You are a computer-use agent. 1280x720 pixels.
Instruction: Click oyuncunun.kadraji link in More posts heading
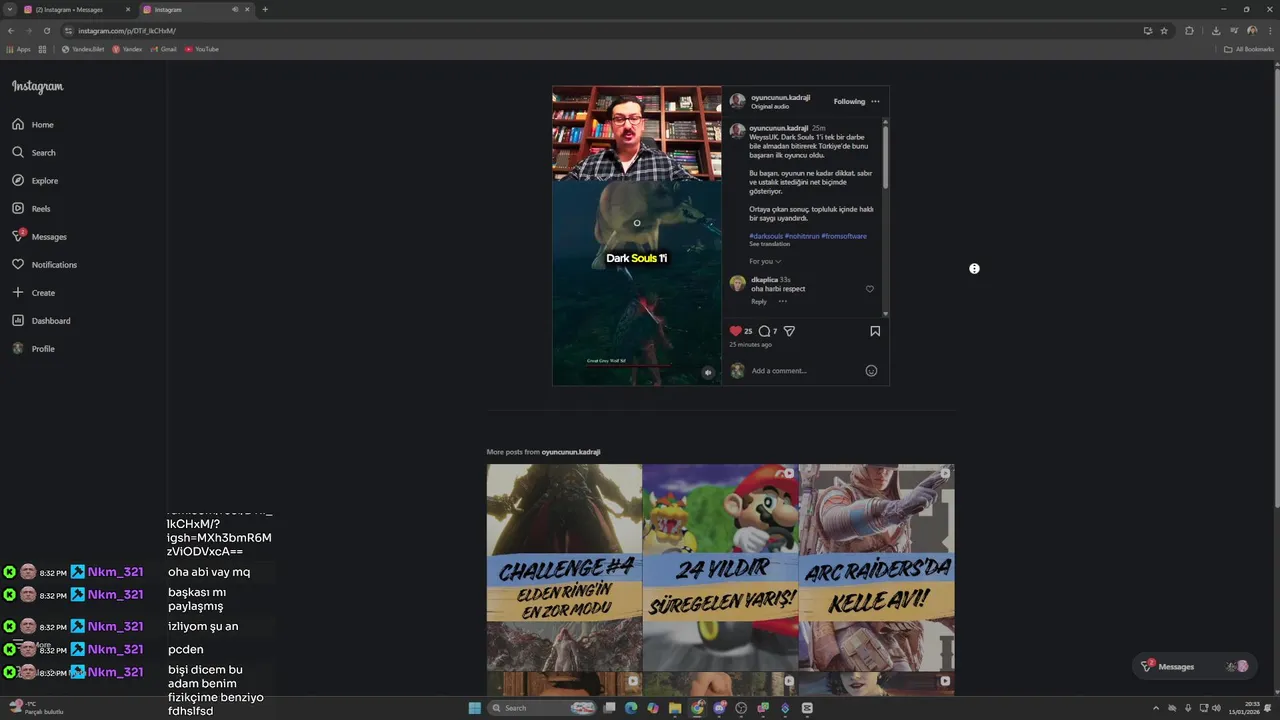coord(571,452)
